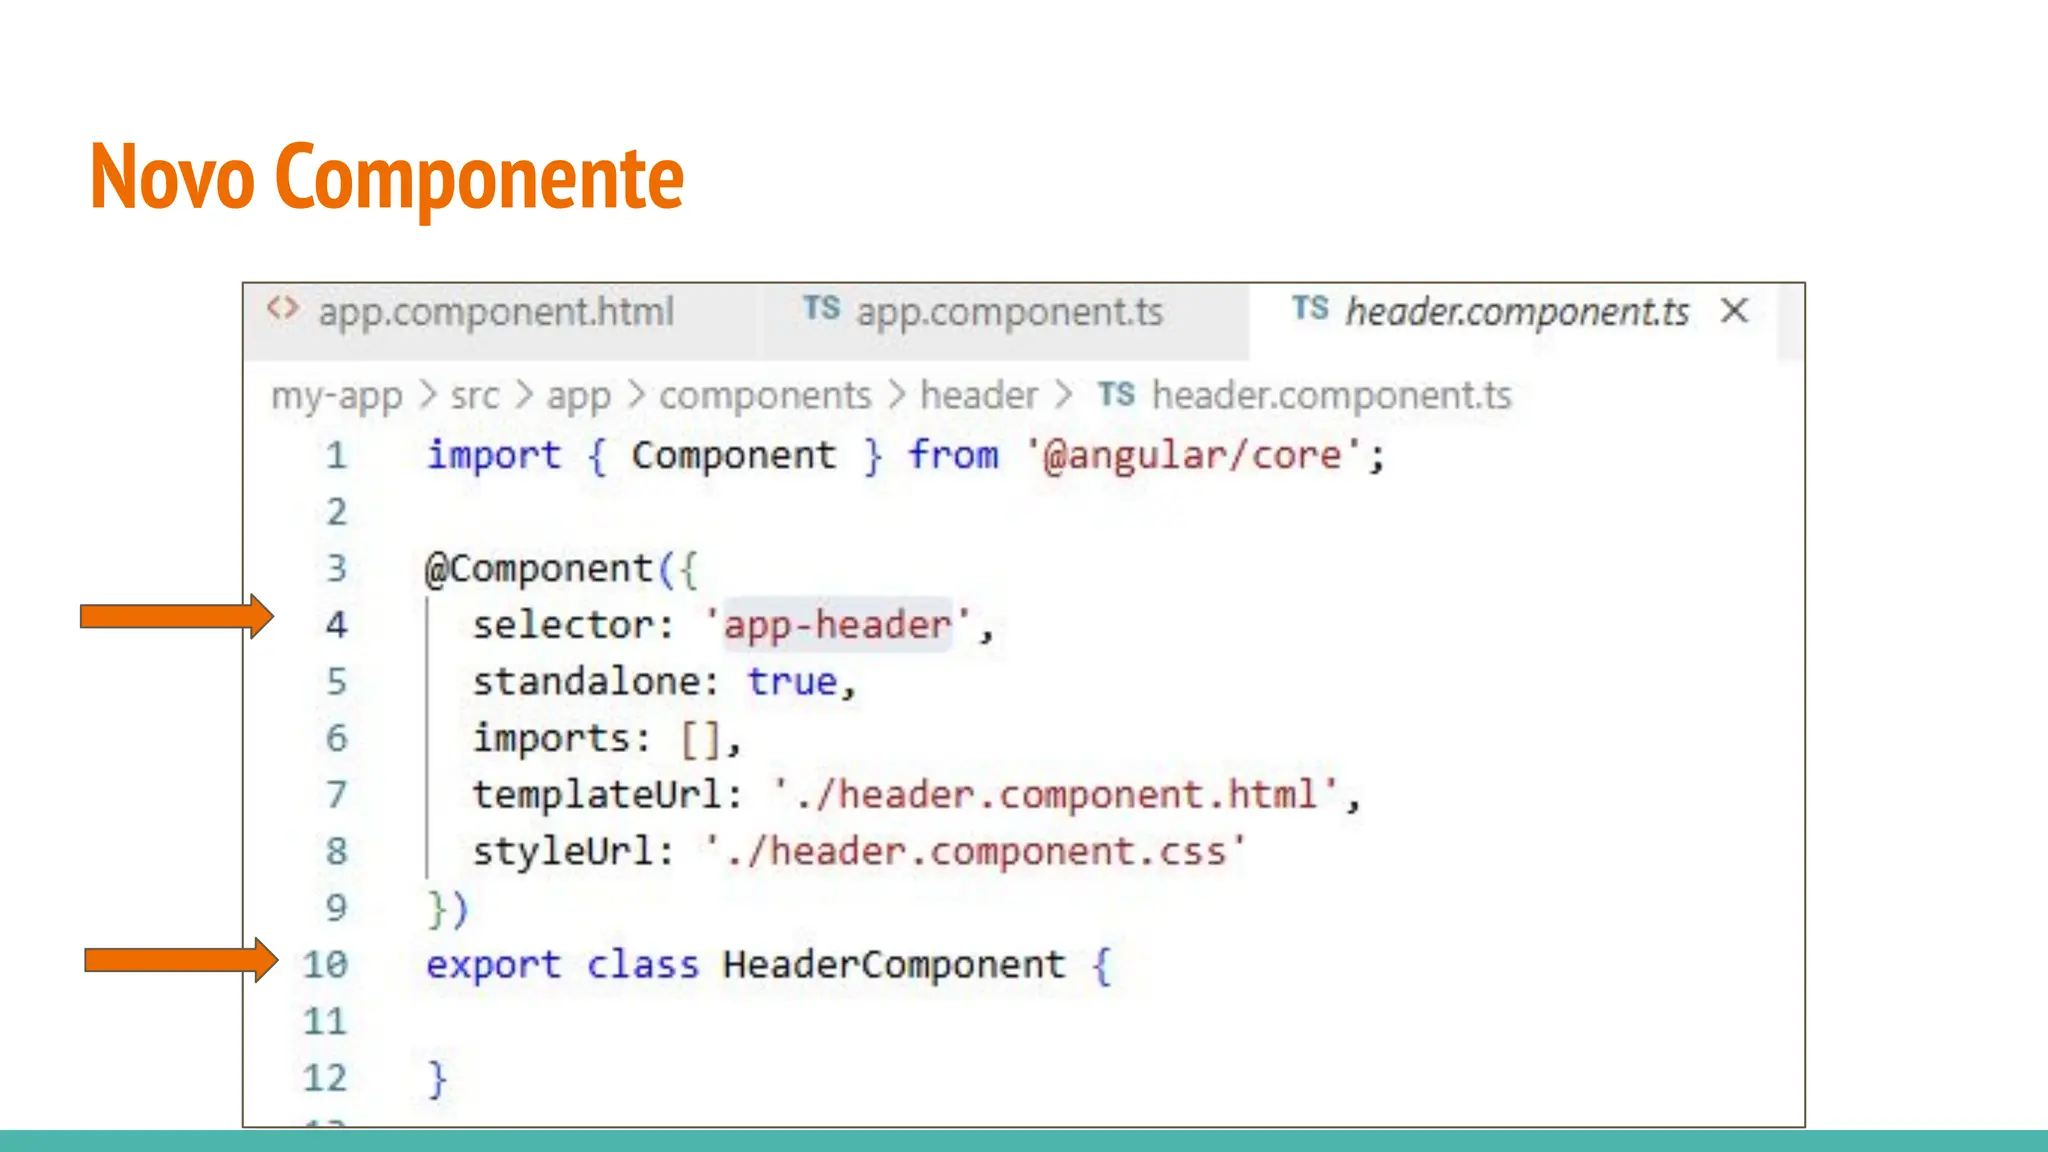Select the header.component.ts tab

[1517, 312]
